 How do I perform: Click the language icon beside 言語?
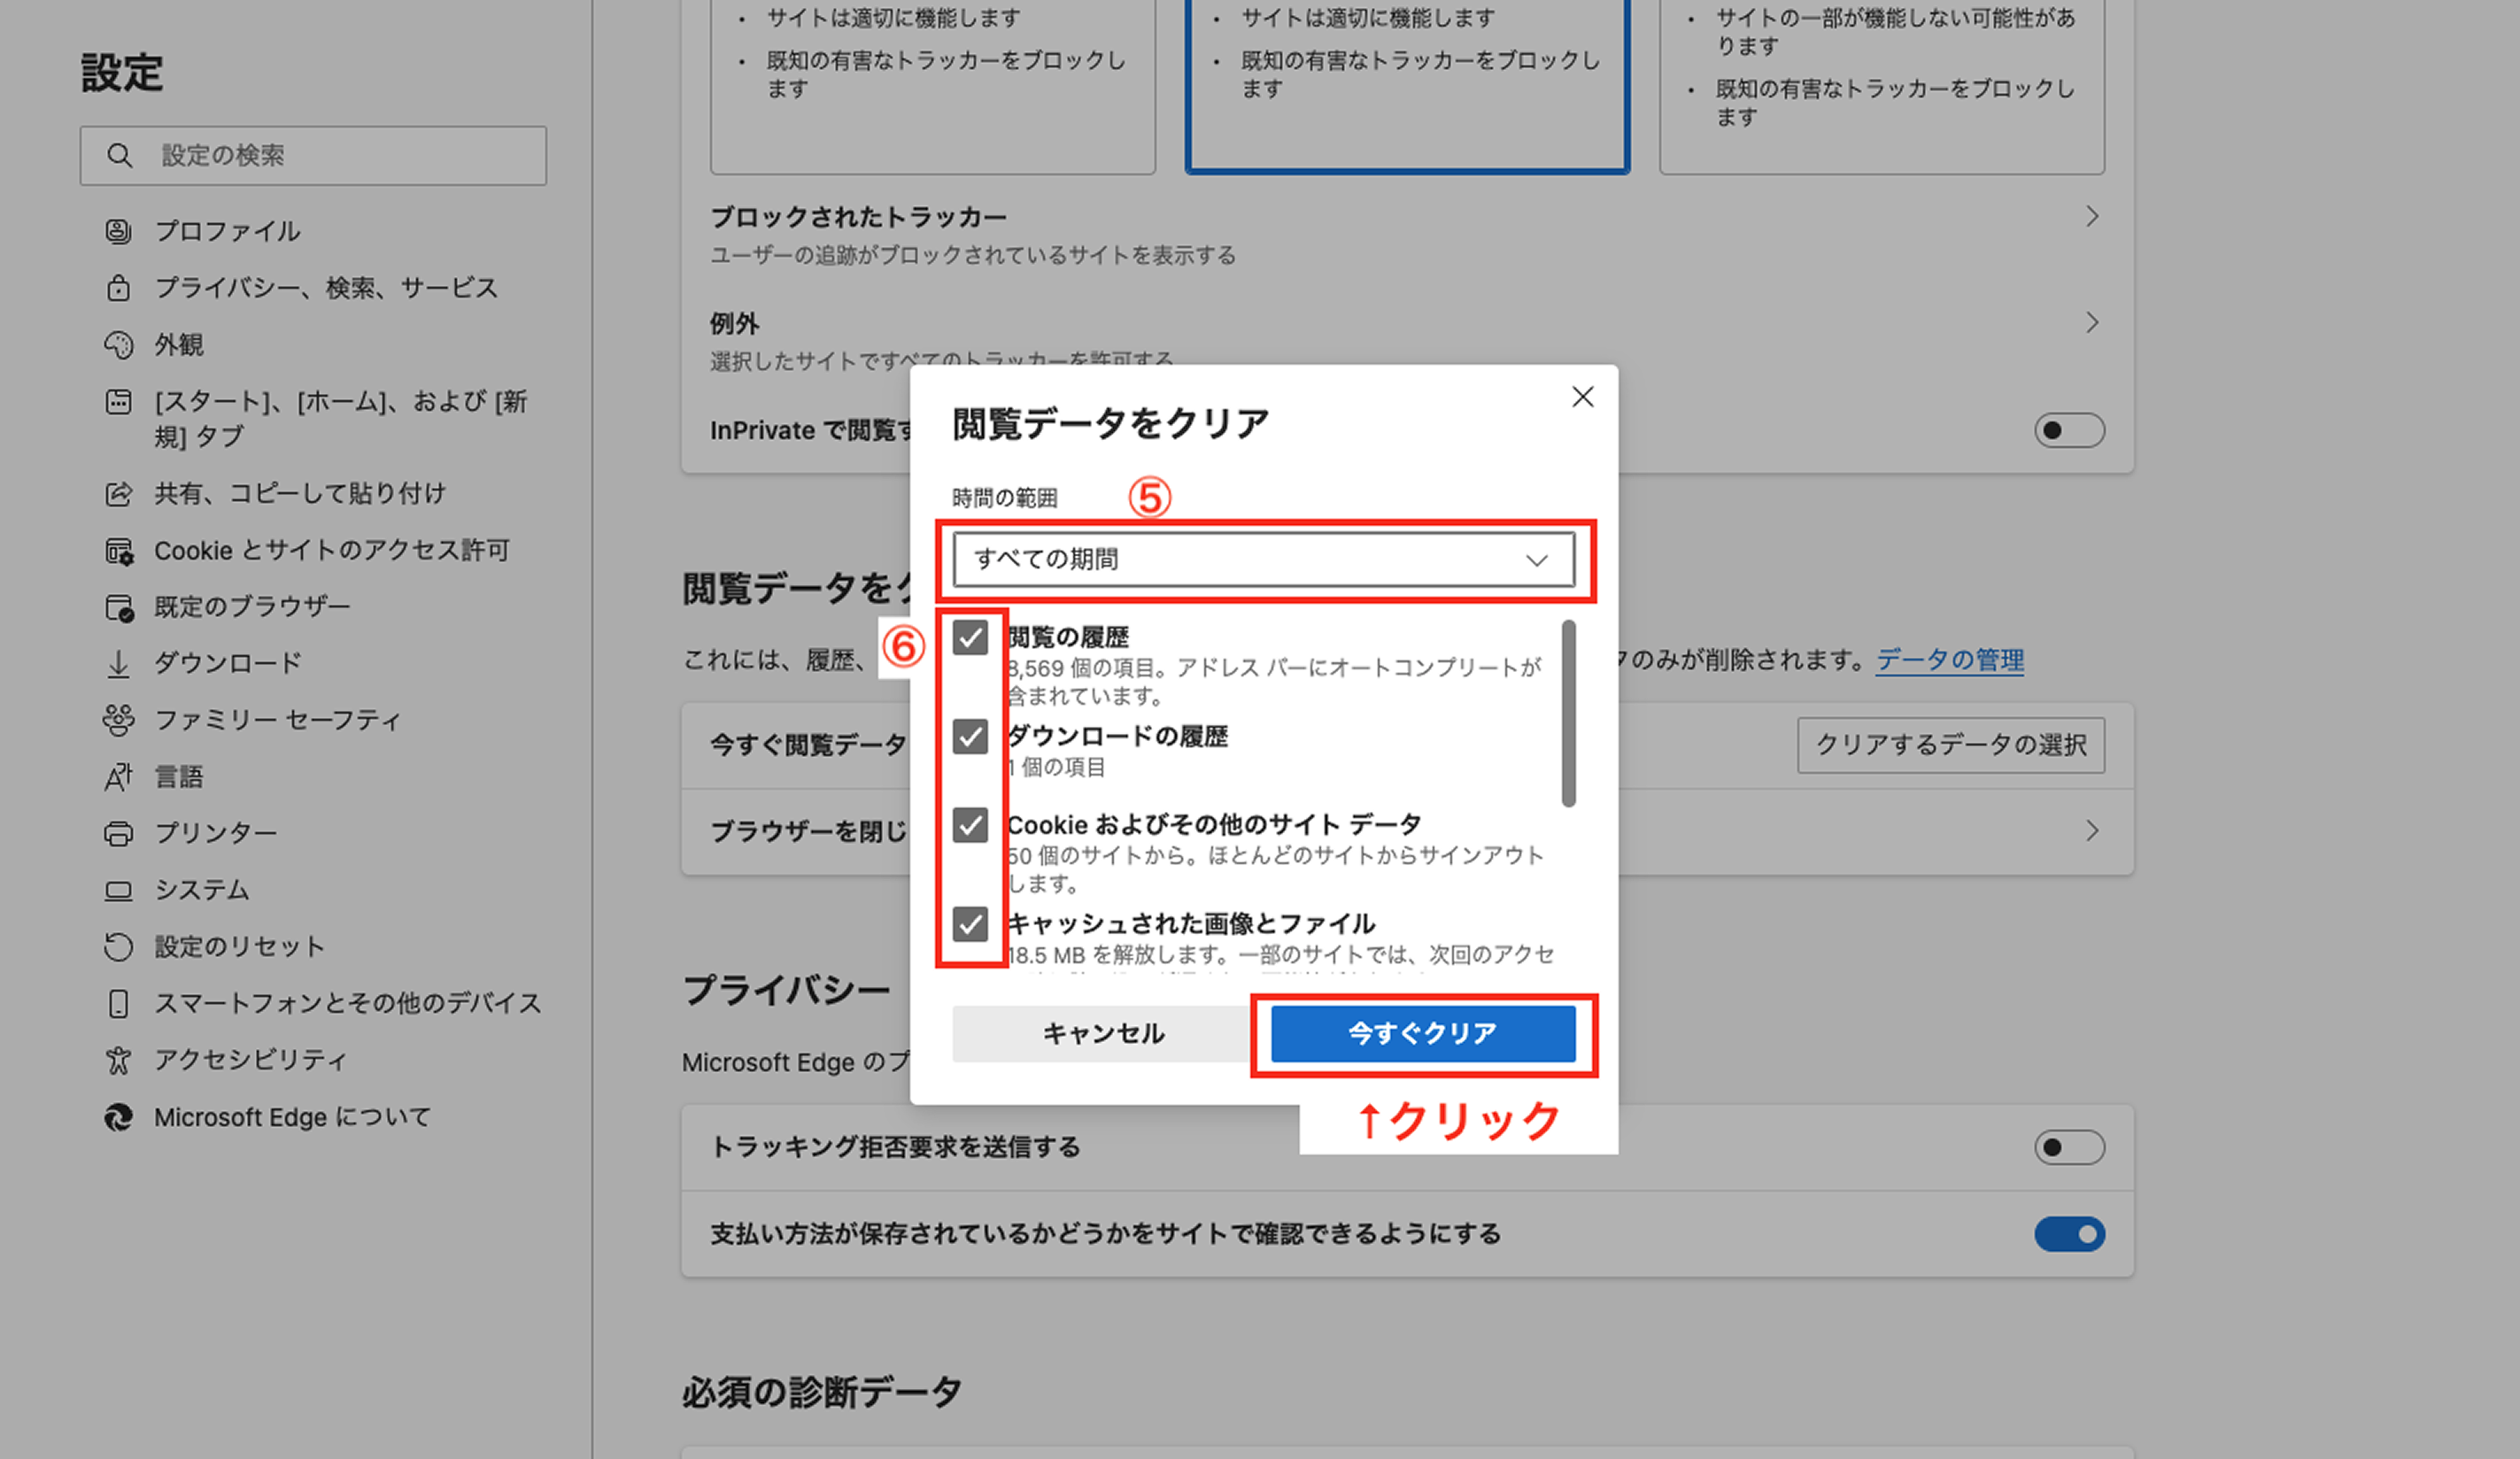click(119, 776)
